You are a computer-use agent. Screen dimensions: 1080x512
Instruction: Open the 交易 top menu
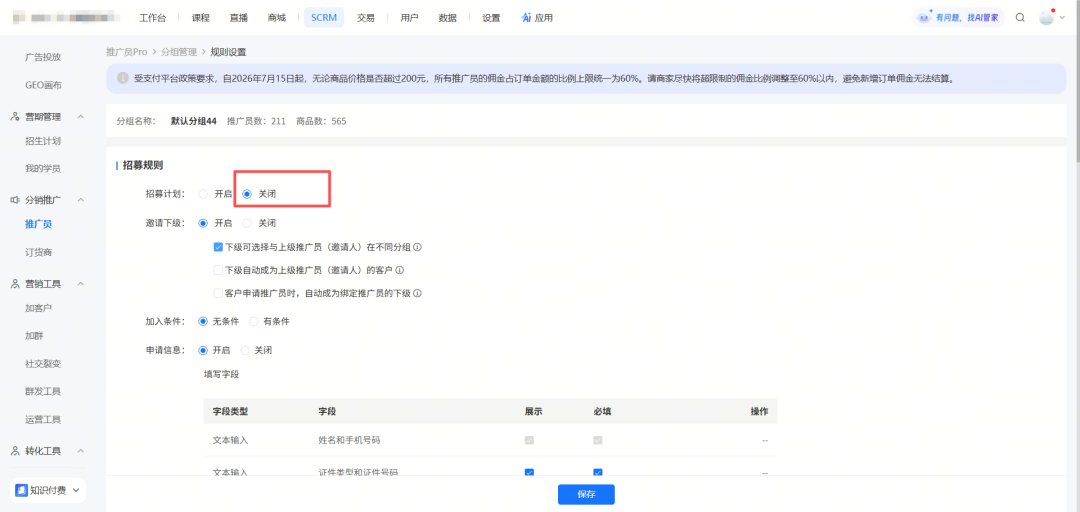366,18
